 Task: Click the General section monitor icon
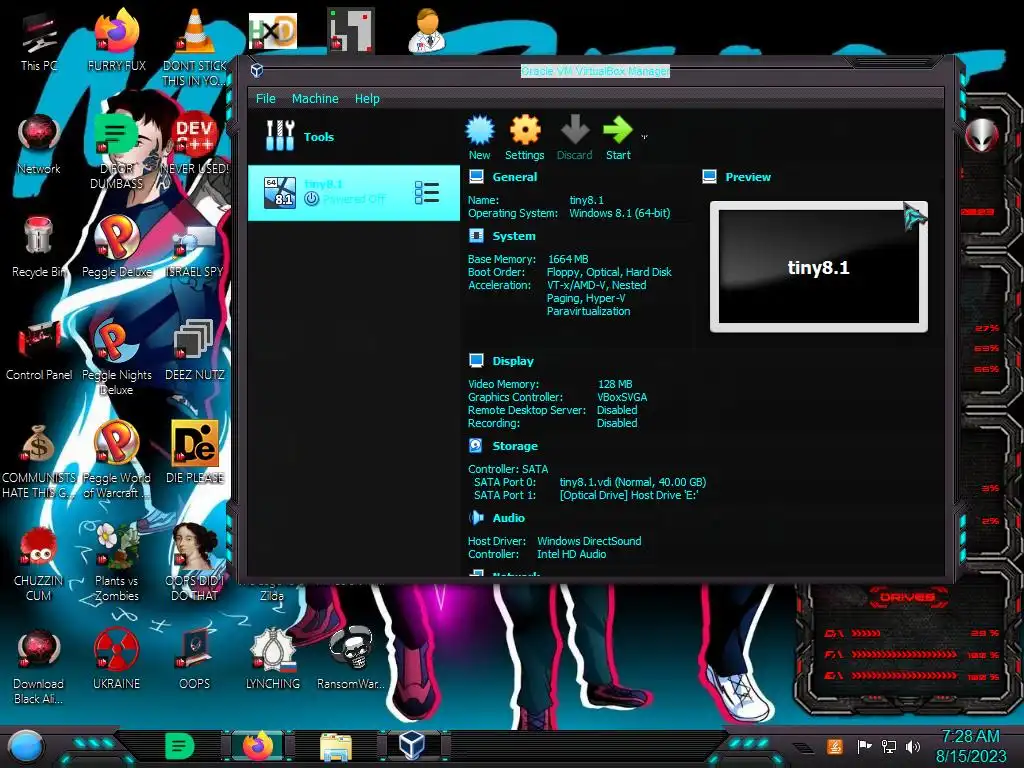476,177
